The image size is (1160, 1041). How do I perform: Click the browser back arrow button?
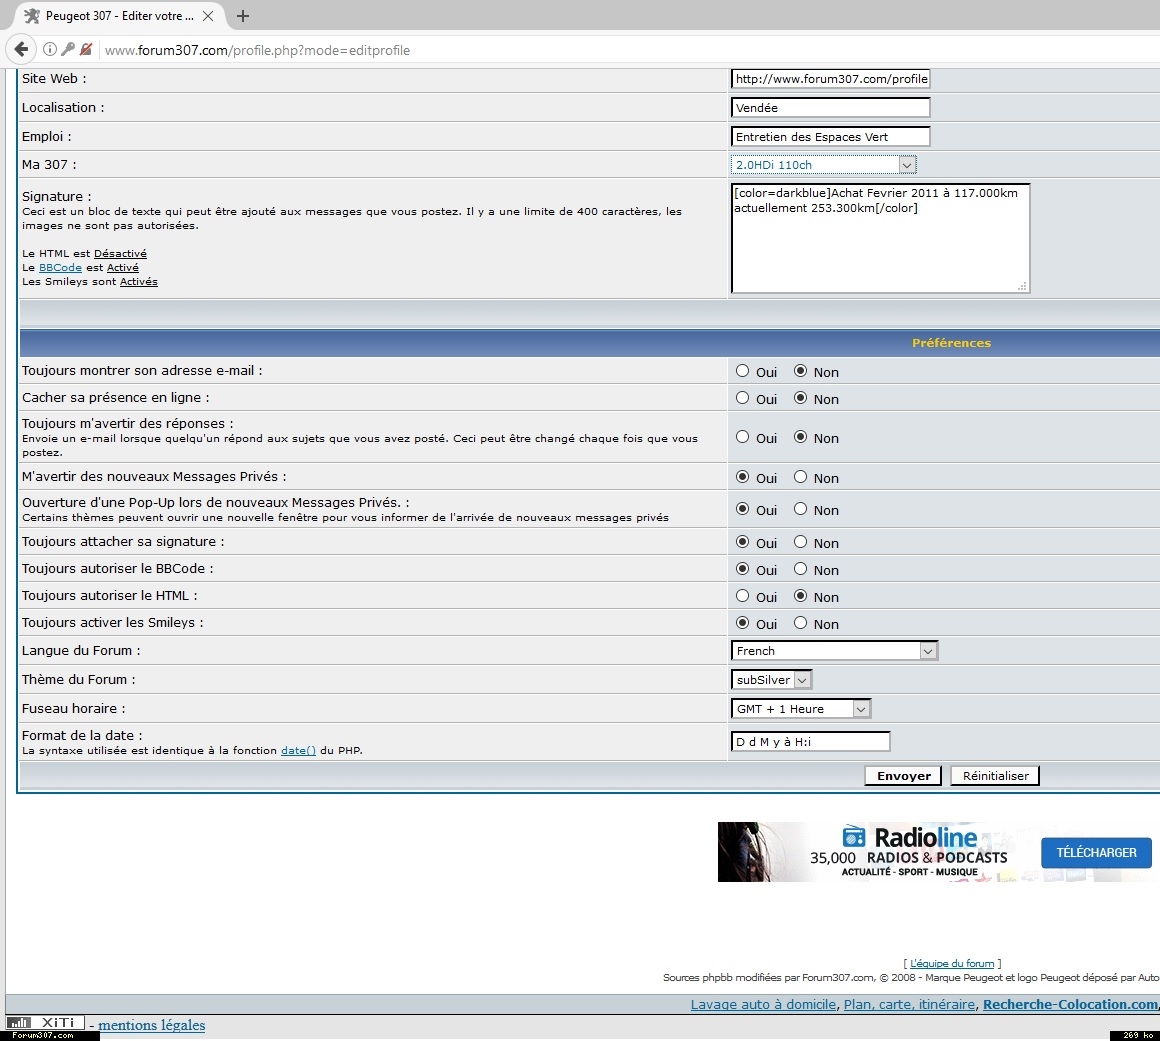(x=21, y=49)
